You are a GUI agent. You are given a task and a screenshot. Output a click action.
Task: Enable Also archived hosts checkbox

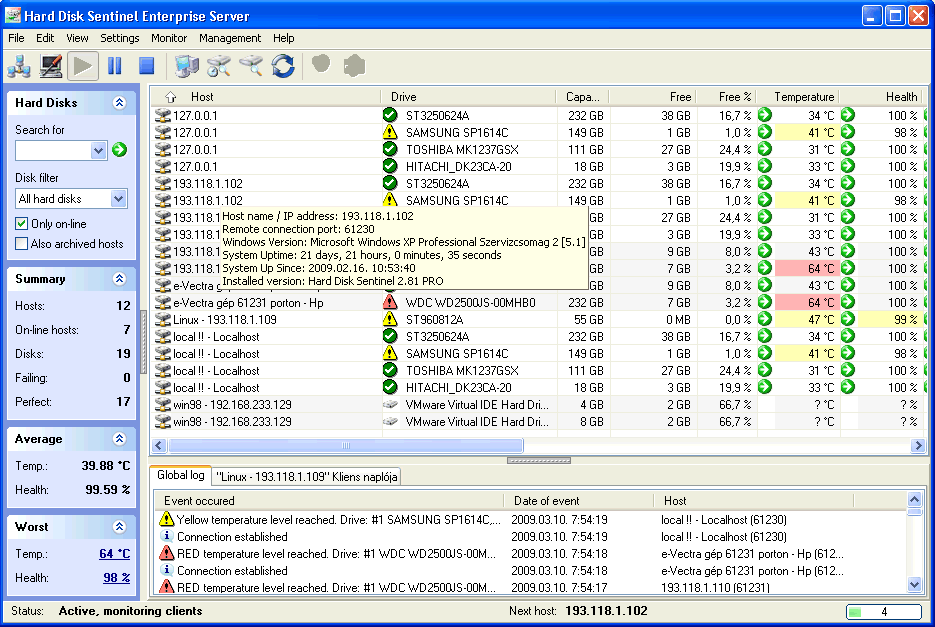click(x=22, y=244)
